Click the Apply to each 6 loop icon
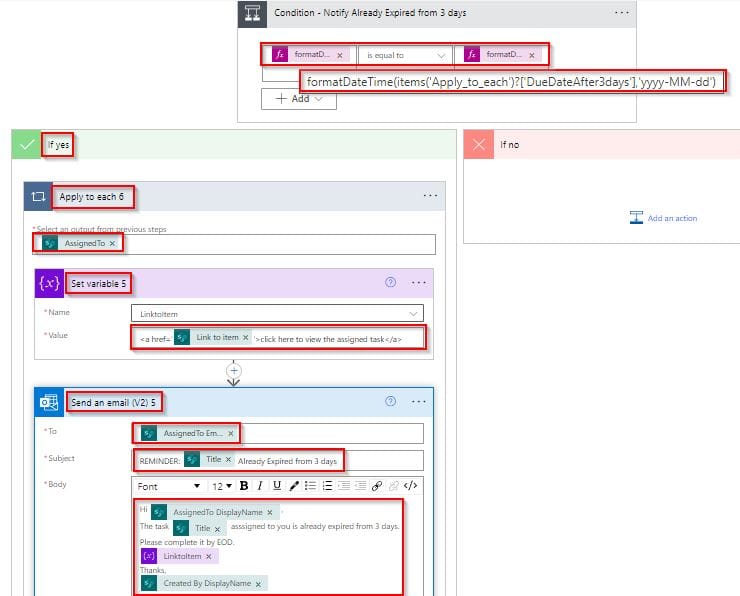The width and height of the screenshot is (740, 596). point(38,196)
